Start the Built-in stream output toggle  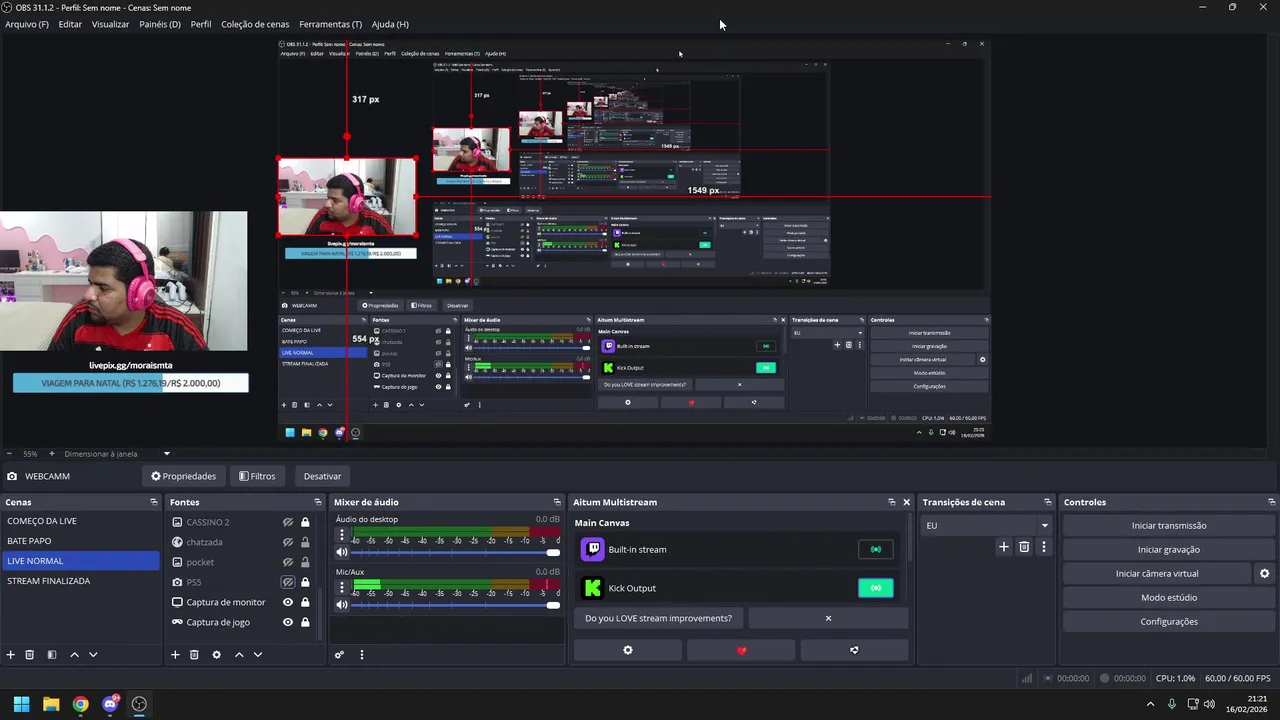pos(876,549)
